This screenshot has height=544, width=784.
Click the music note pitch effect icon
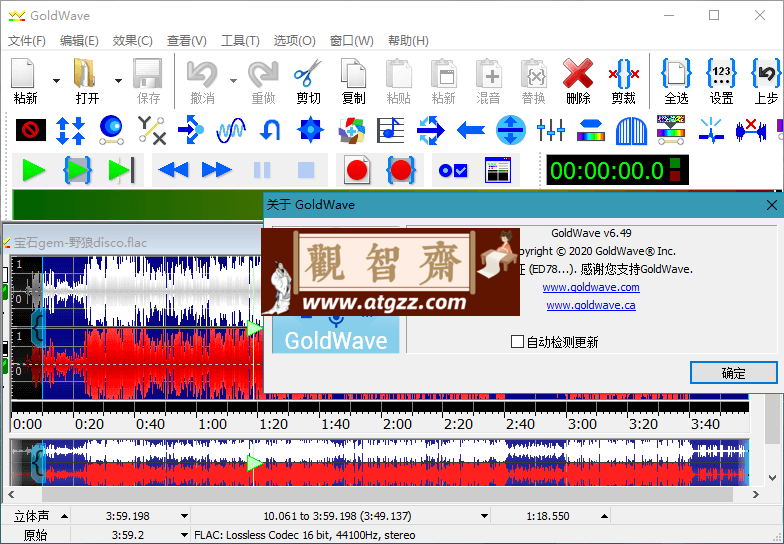coord(390,130)
